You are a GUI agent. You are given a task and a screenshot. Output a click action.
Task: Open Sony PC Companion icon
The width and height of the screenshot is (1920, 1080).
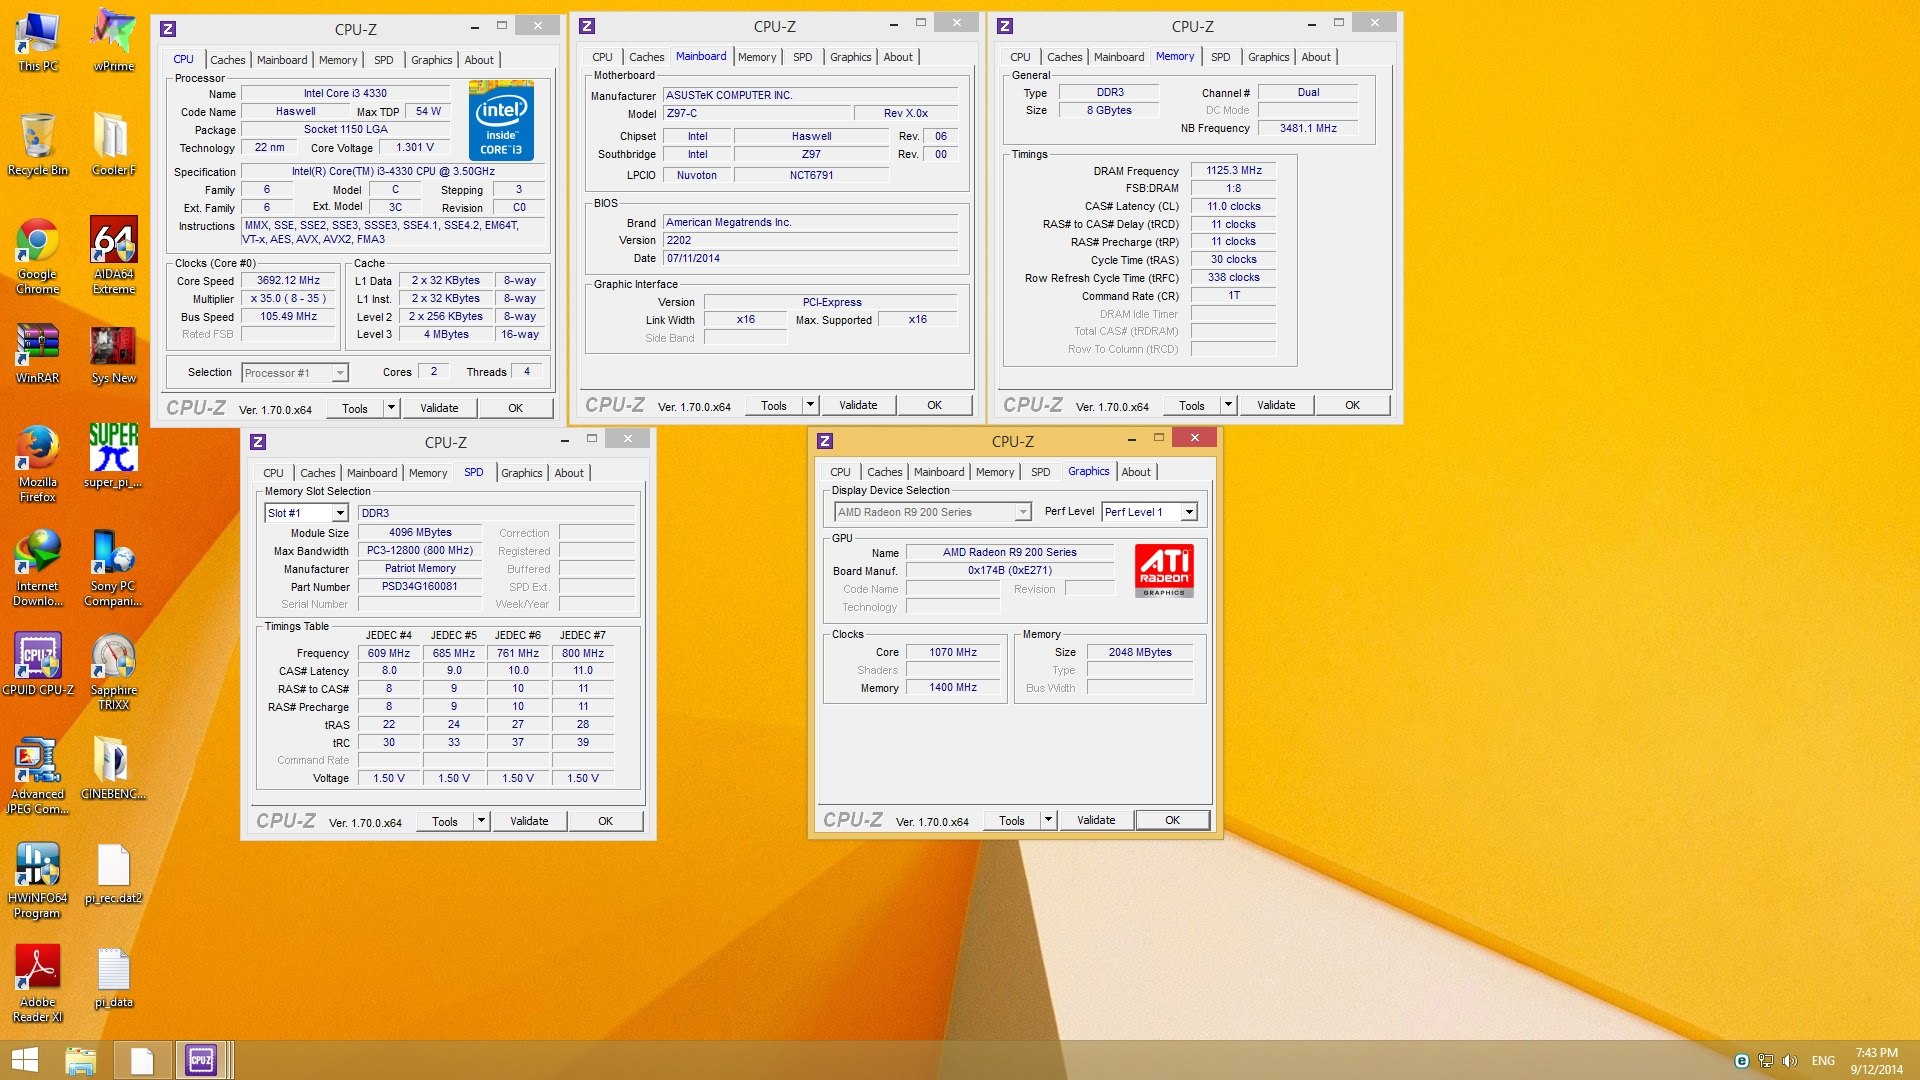[x=113, y=567]
